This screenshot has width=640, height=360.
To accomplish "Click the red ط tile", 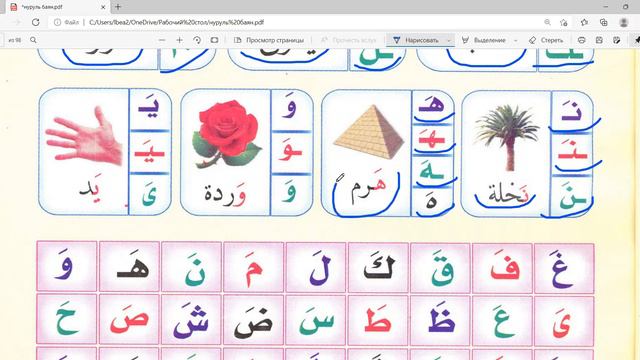I will [x=378, y=320].
